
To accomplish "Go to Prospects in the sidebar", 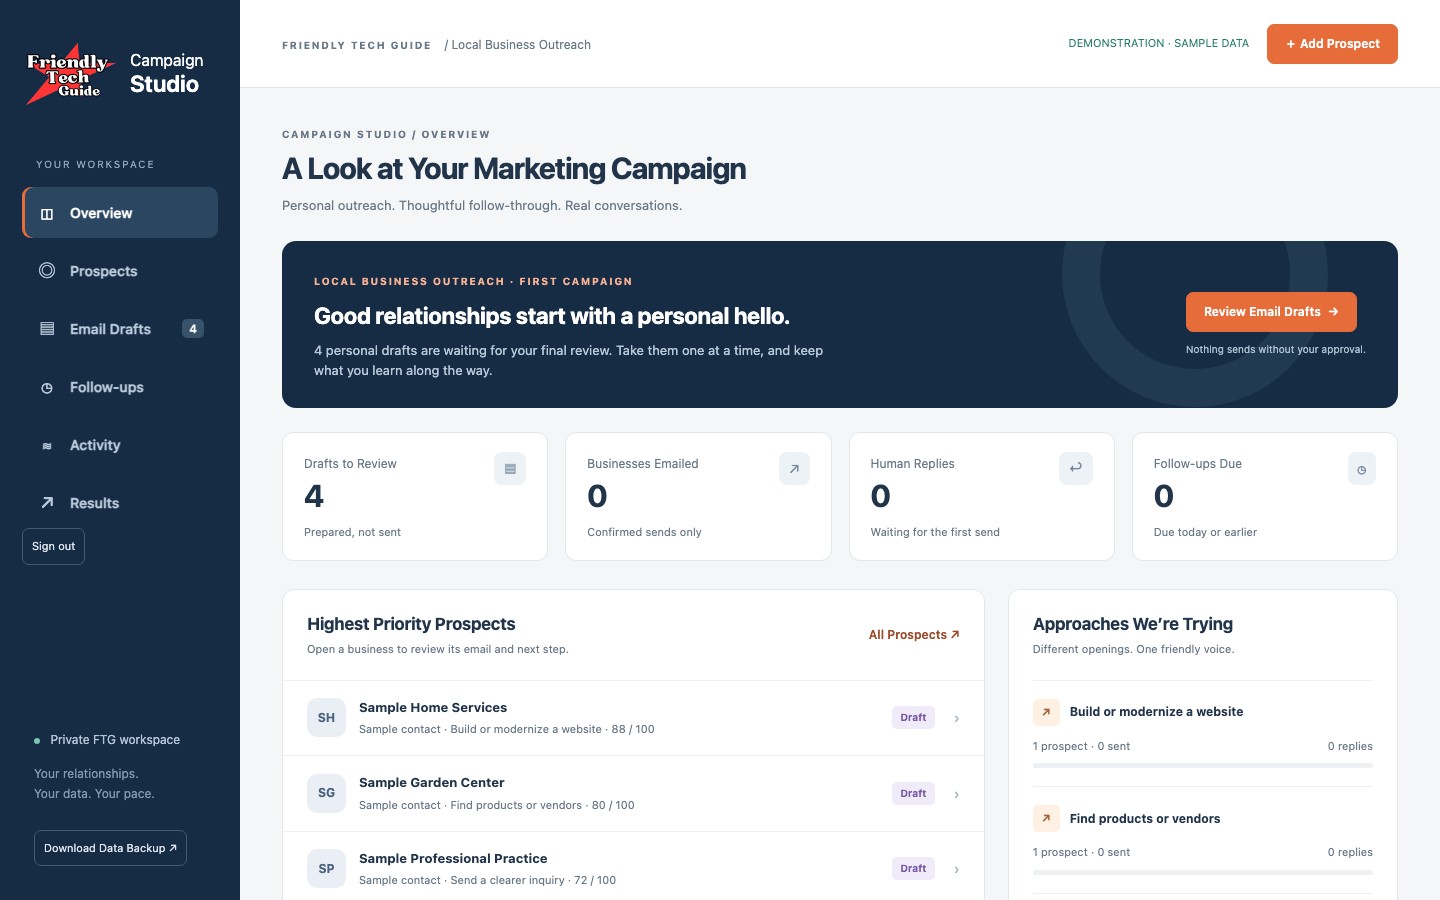I will click(120, 271).
